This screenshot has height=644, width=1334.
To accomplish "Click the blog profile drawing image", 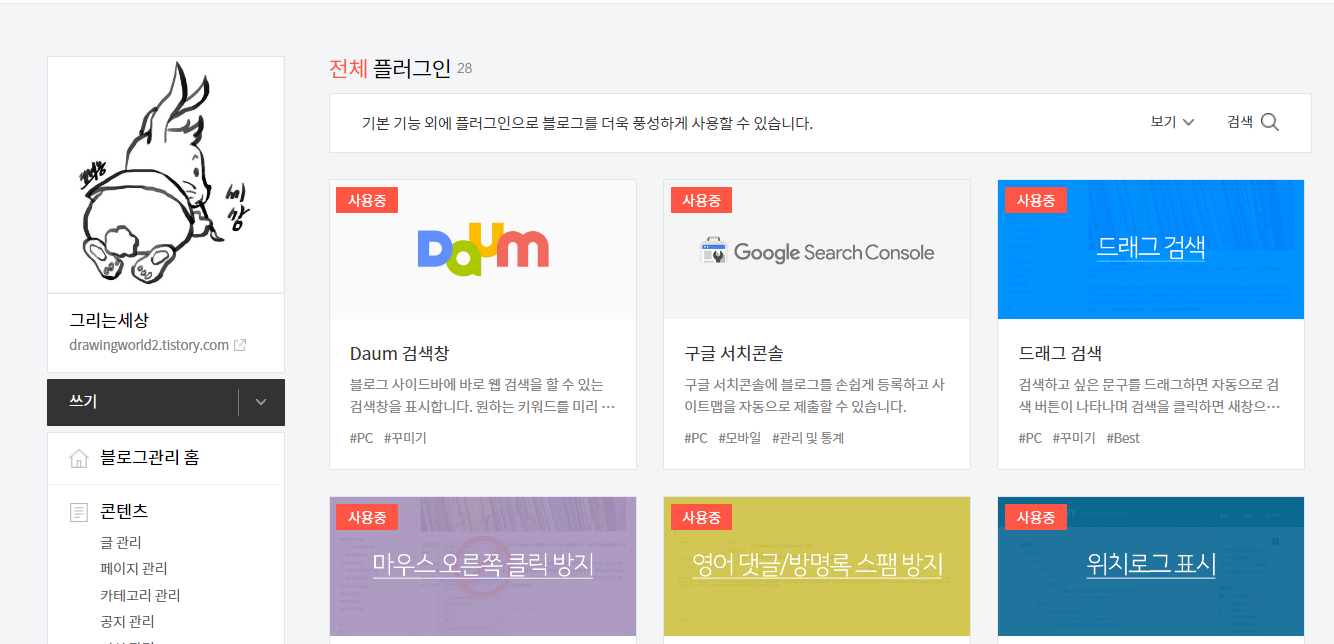I will tap(166, 175).
